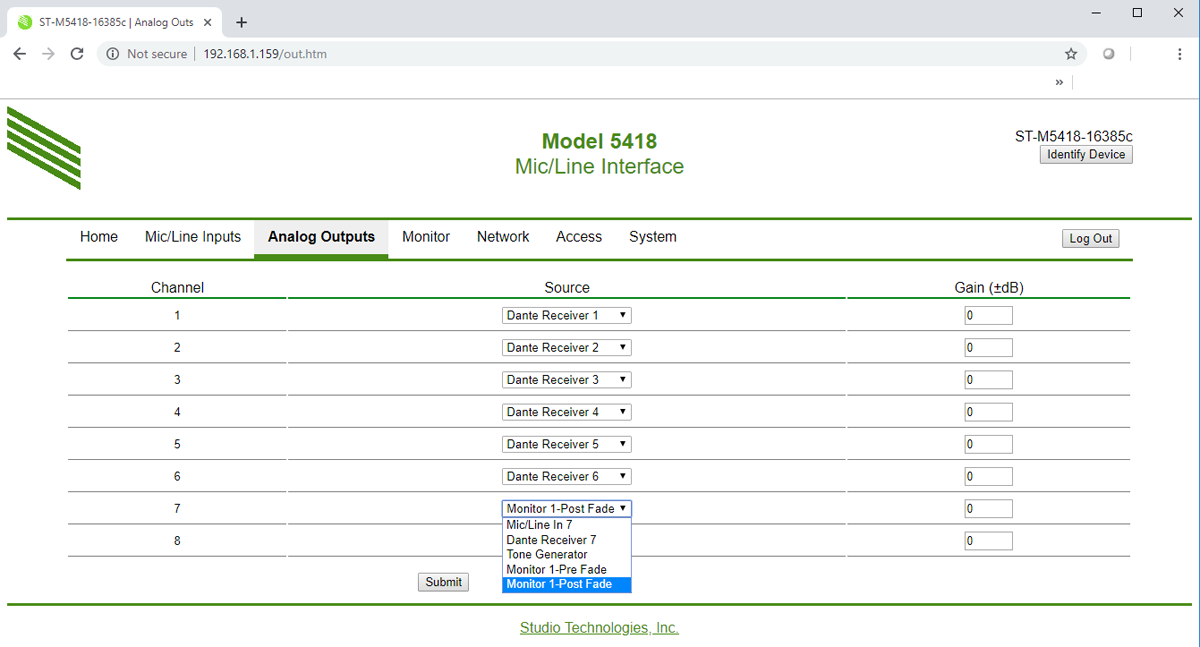Go to the Network tab
The width and height of the screenshot is (1200, 647).
pyautogui.click(x=503, y=237)
